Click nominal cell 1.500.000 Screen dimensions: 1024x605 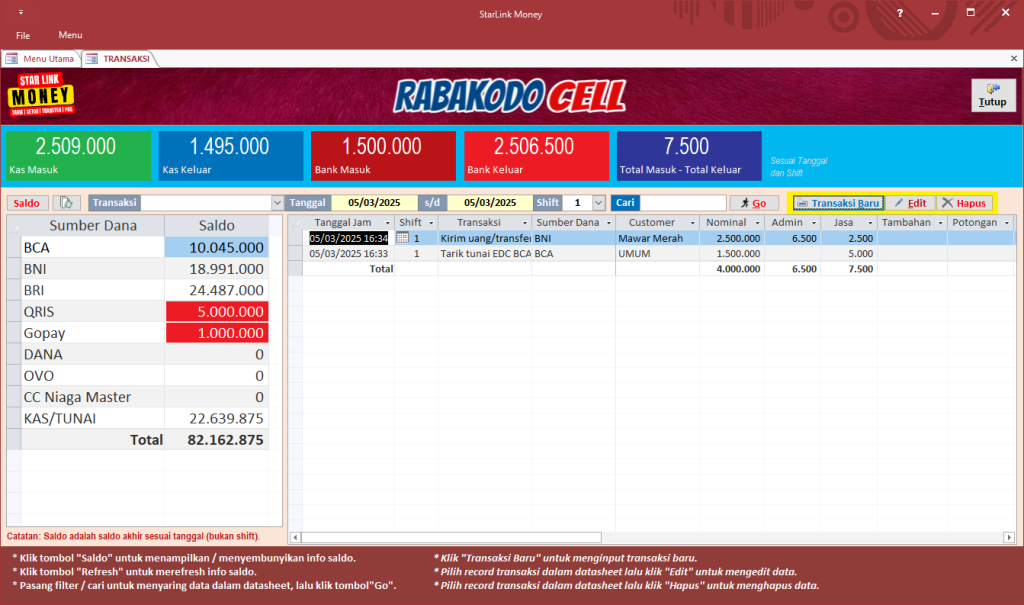pos(731,253)
